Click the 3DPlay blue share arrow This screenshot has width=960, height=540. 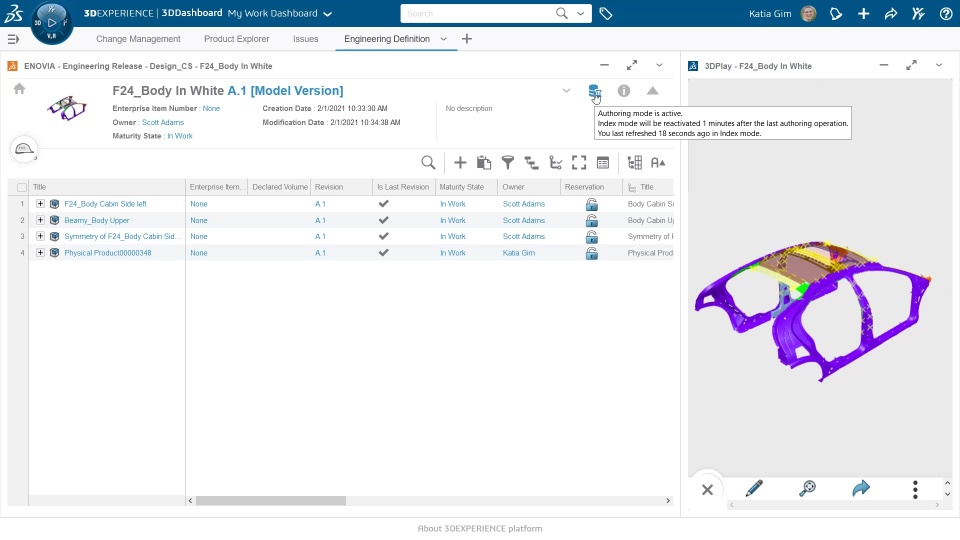[x=861, y=488]
